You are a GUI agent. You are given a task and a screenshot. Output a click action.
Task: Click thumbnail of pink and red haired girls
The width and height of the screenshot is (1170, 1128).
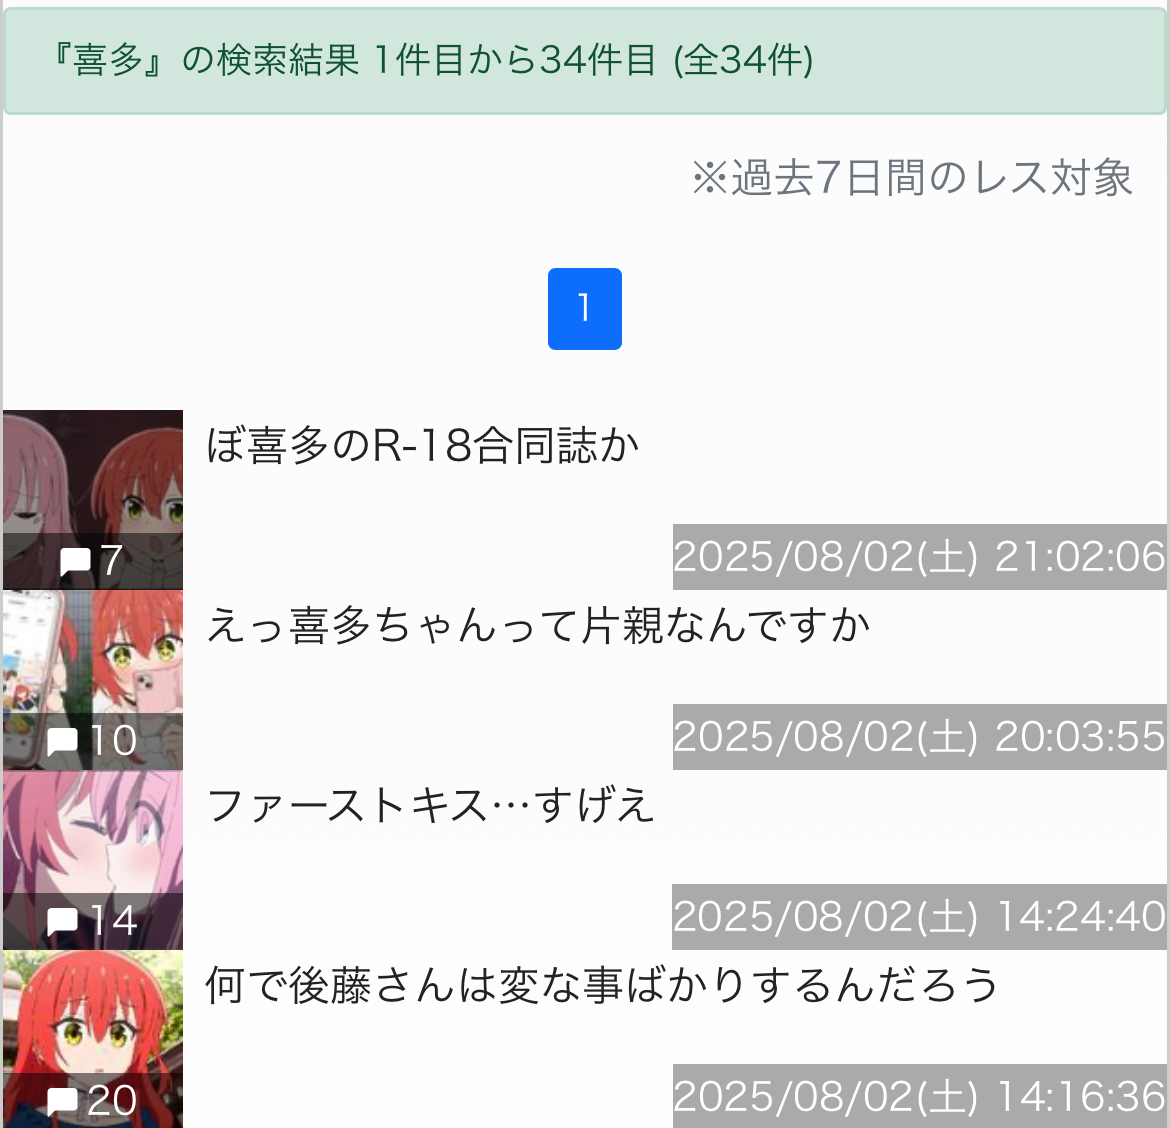point(93,500)
